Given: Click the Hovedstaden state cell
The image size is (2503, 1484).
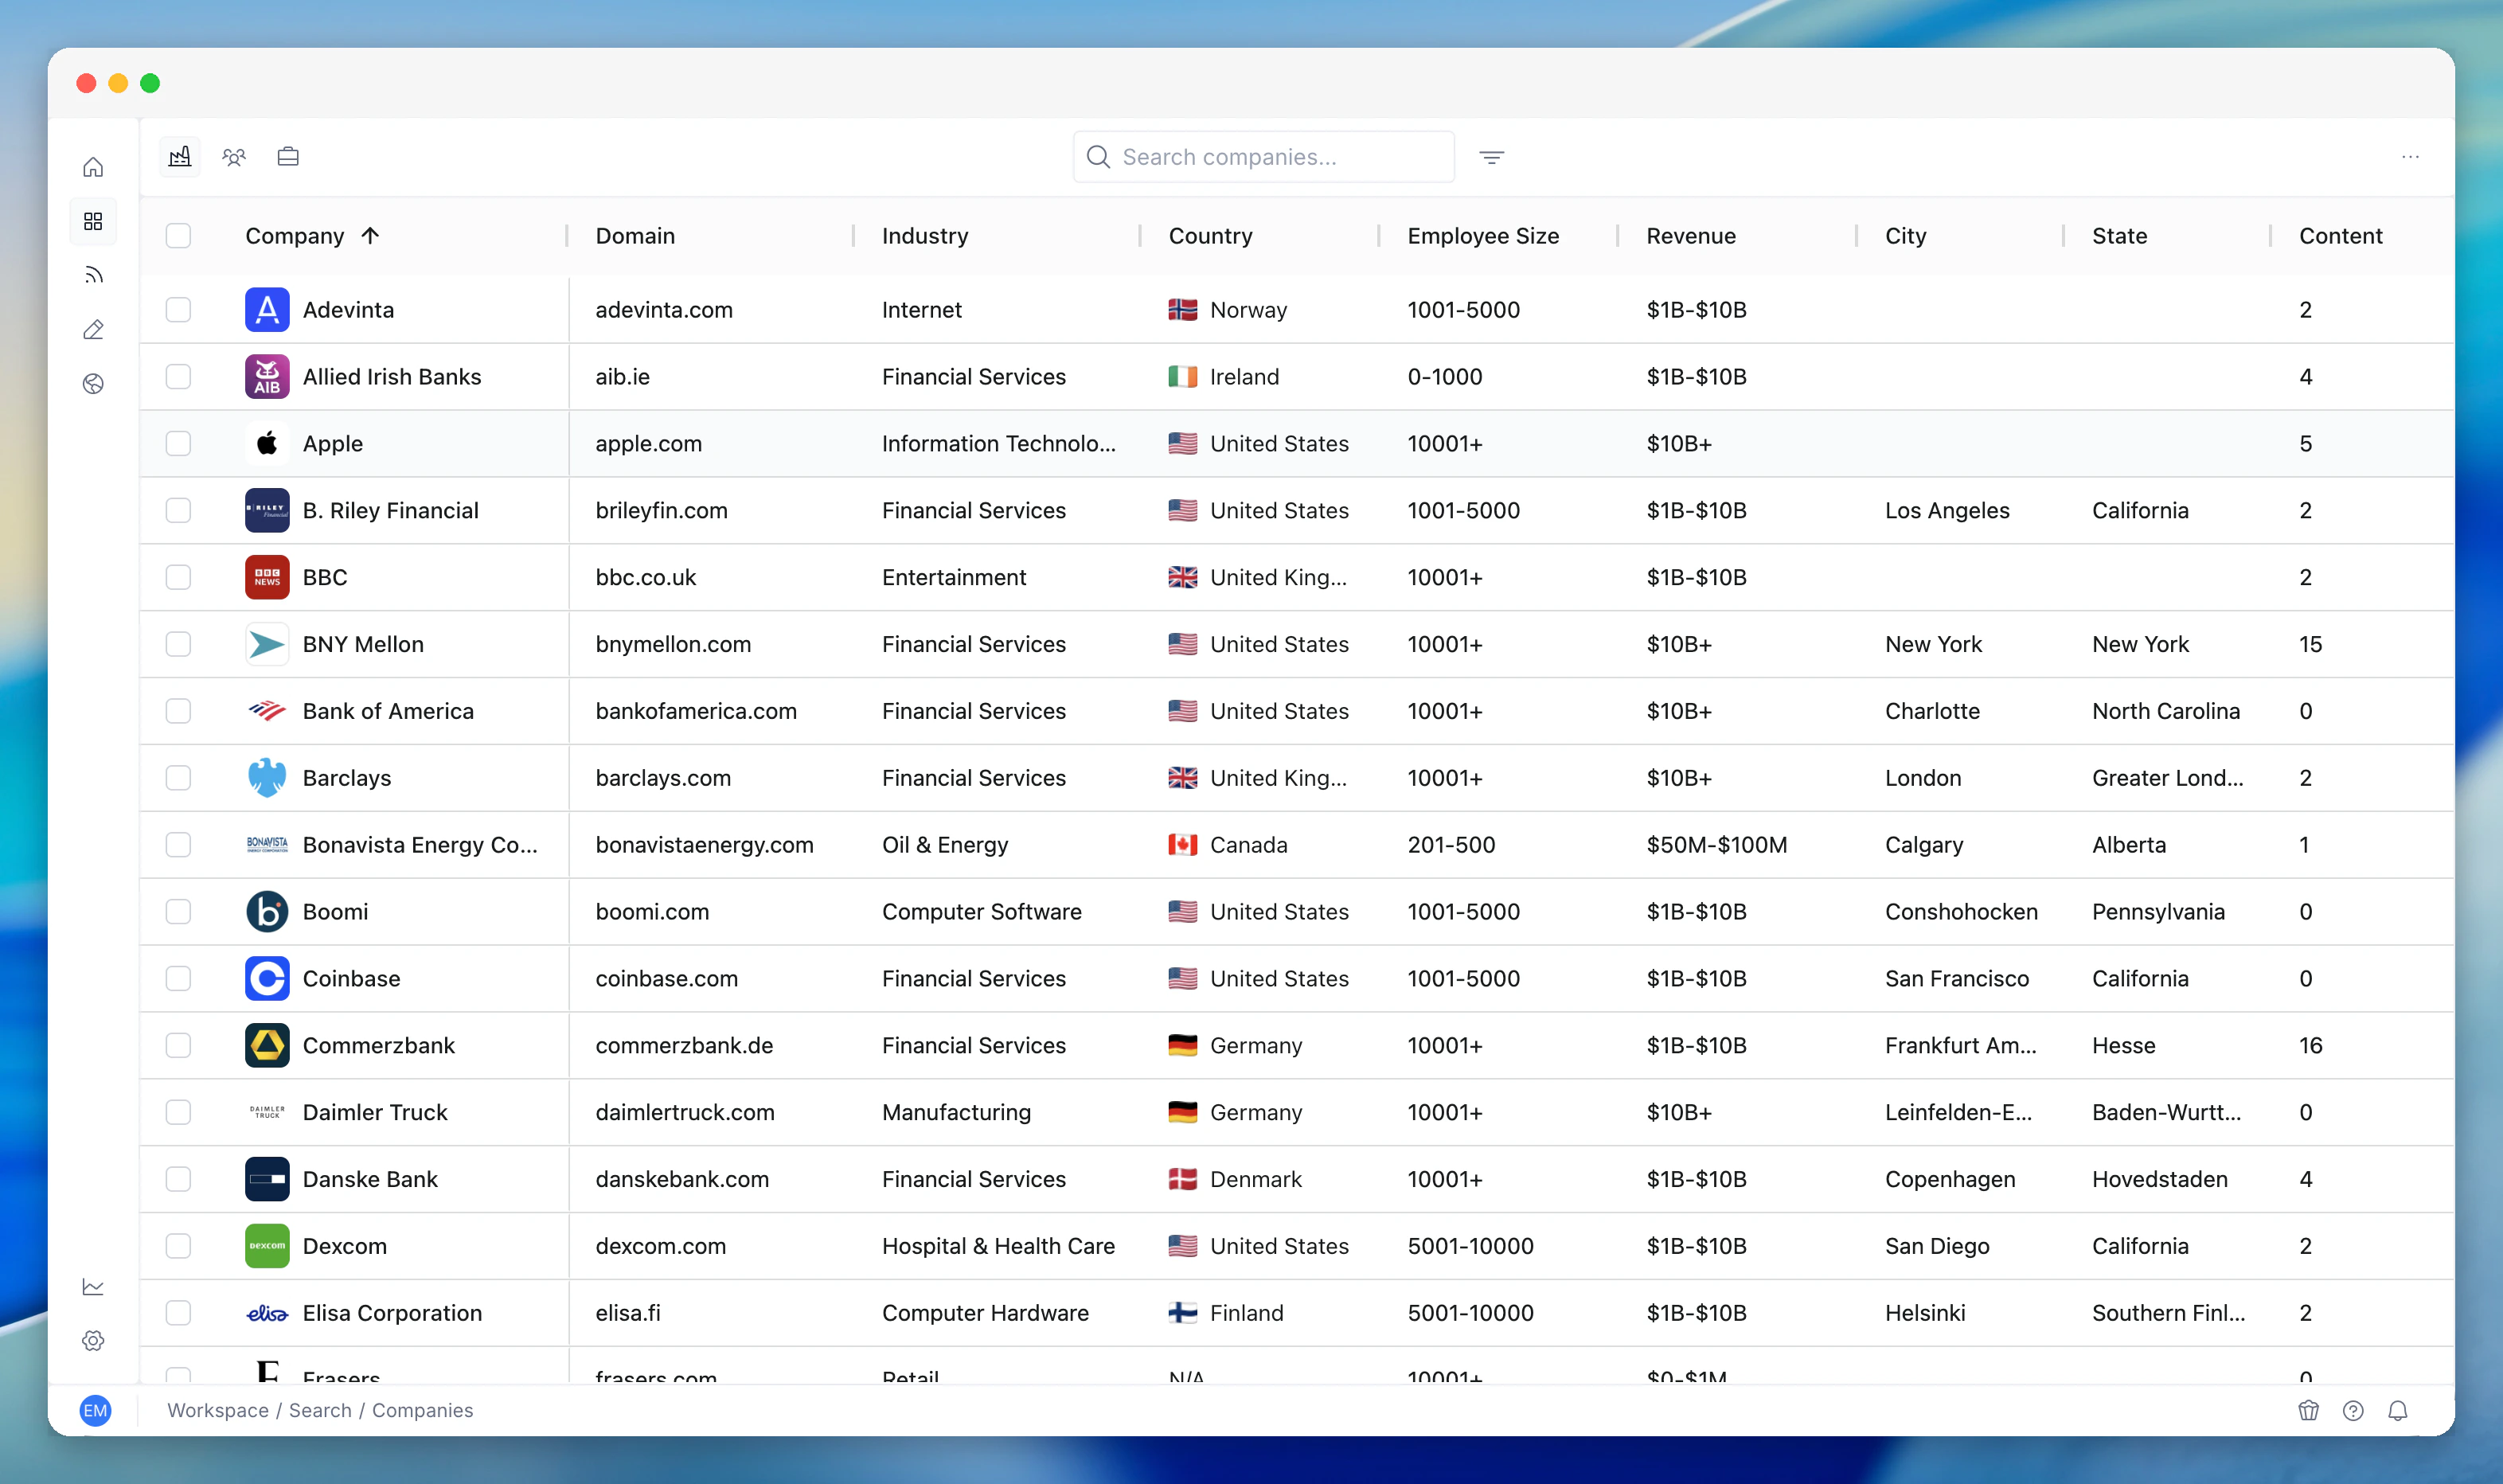Looking at the screenshot, I should [2160, 1179].
